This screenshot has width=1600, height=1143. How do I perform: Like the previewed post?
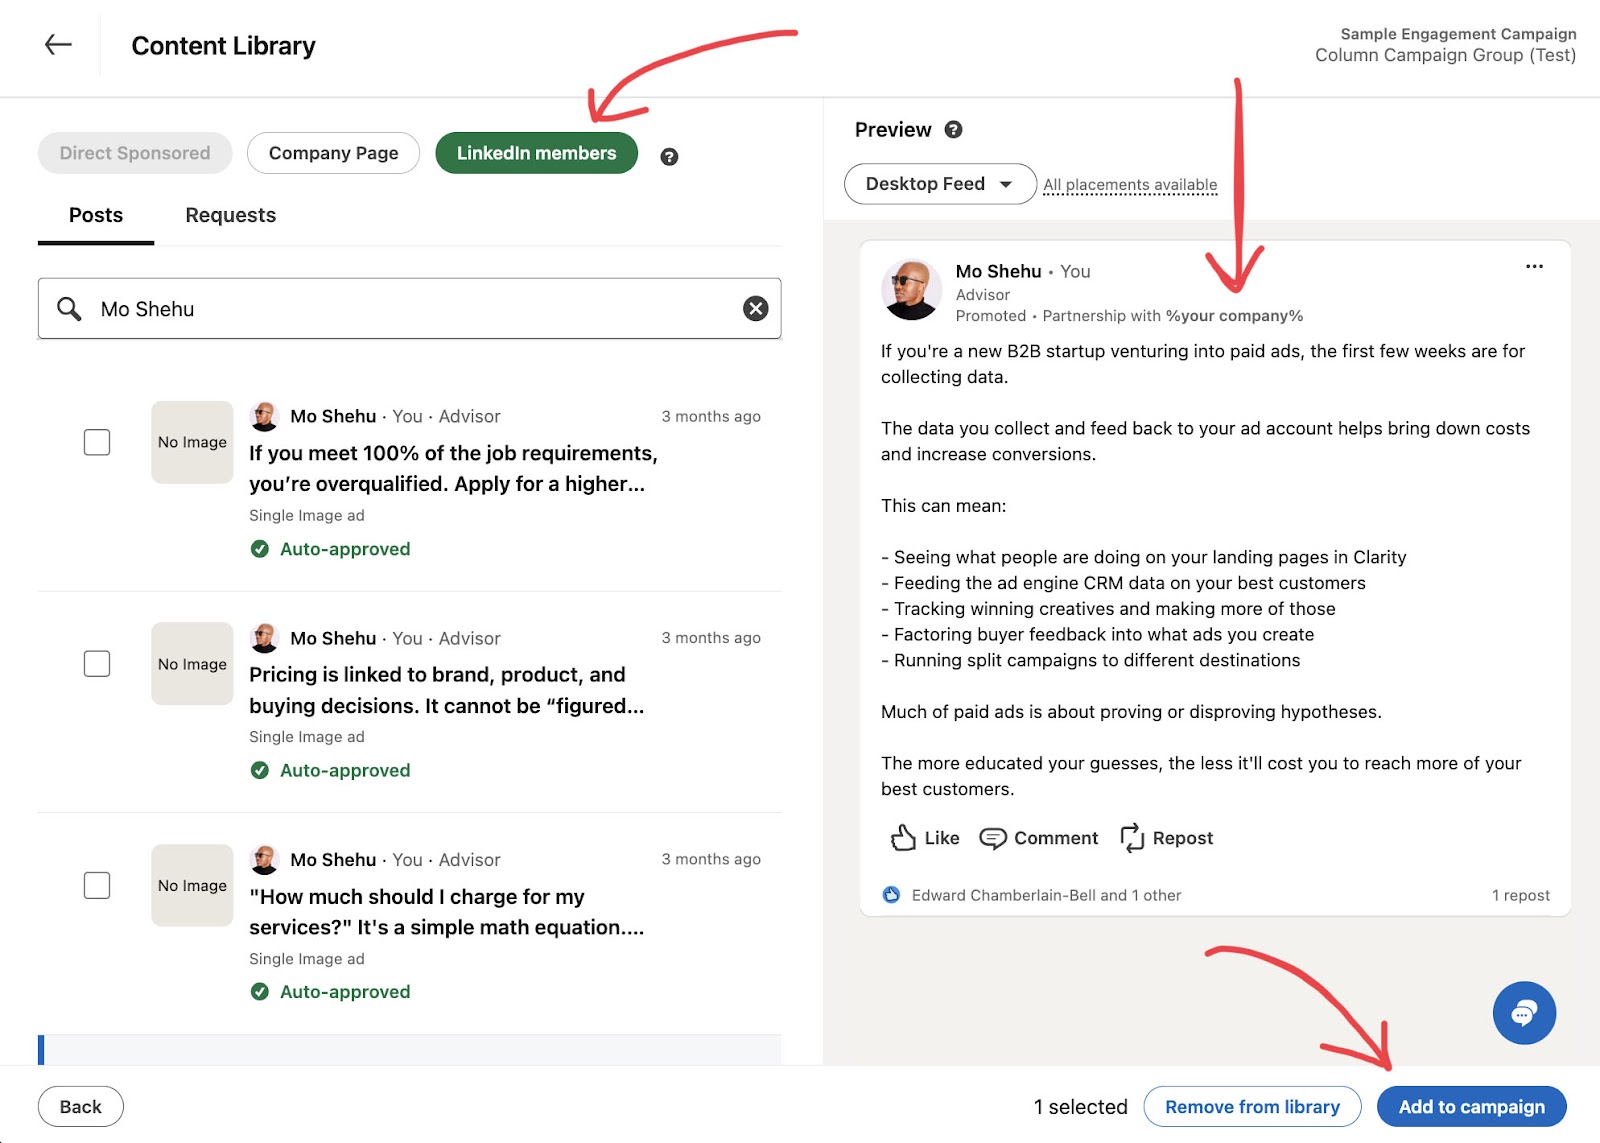pos(924,838)
